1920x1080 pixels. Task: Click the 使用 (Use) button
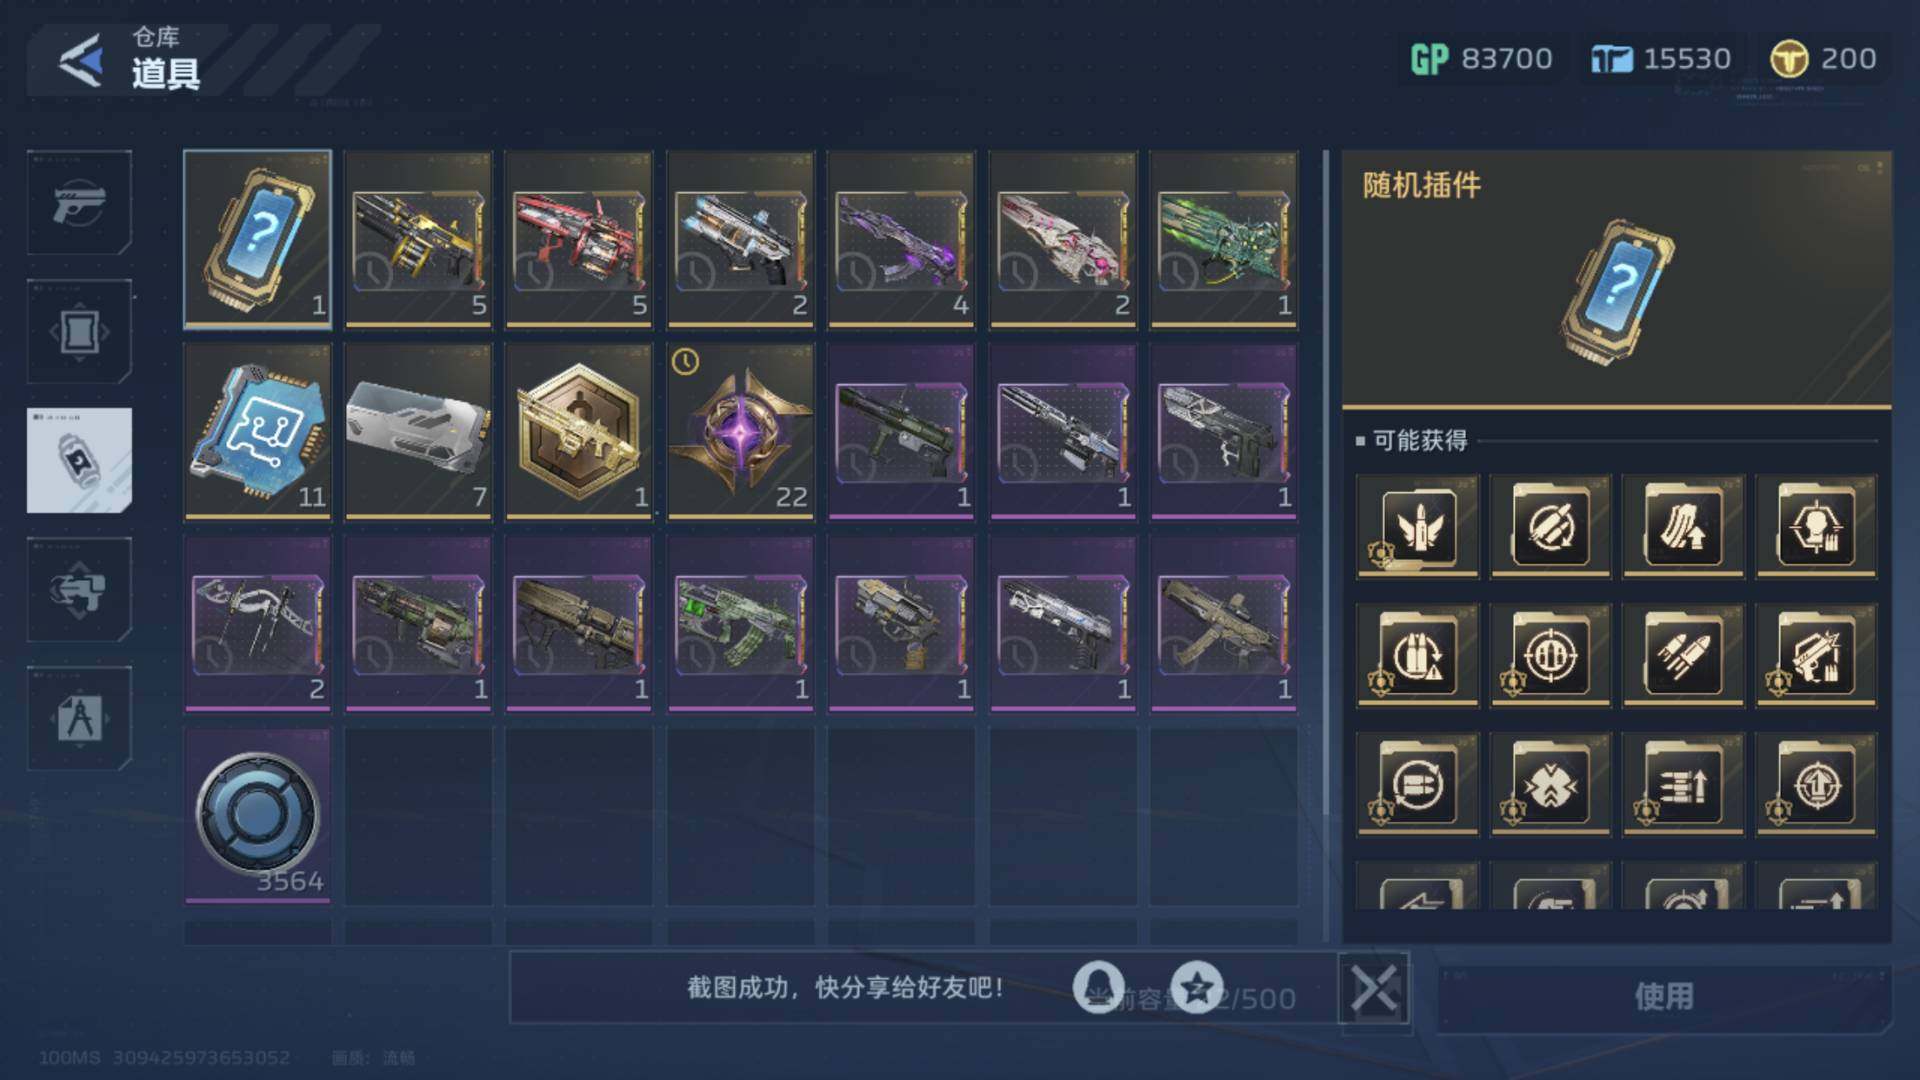point(1664,996)
